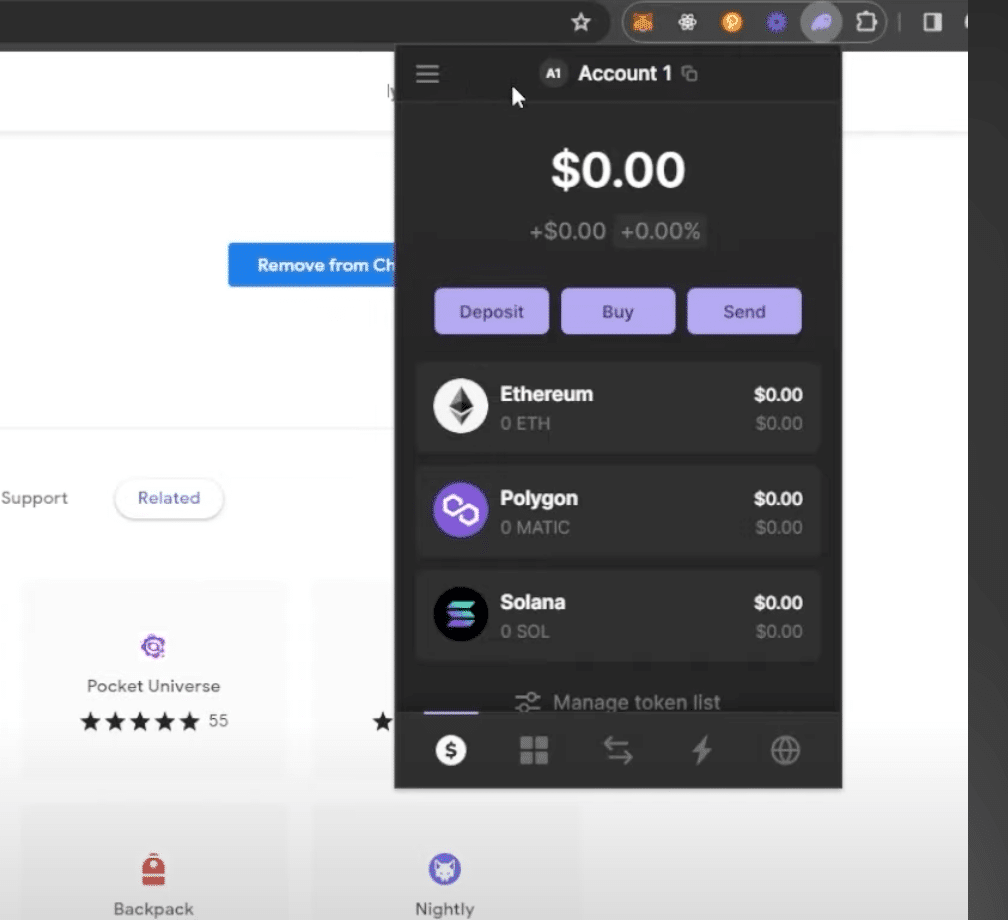
Task: Open the Polygon token via its logo
Action: [460, 510]
